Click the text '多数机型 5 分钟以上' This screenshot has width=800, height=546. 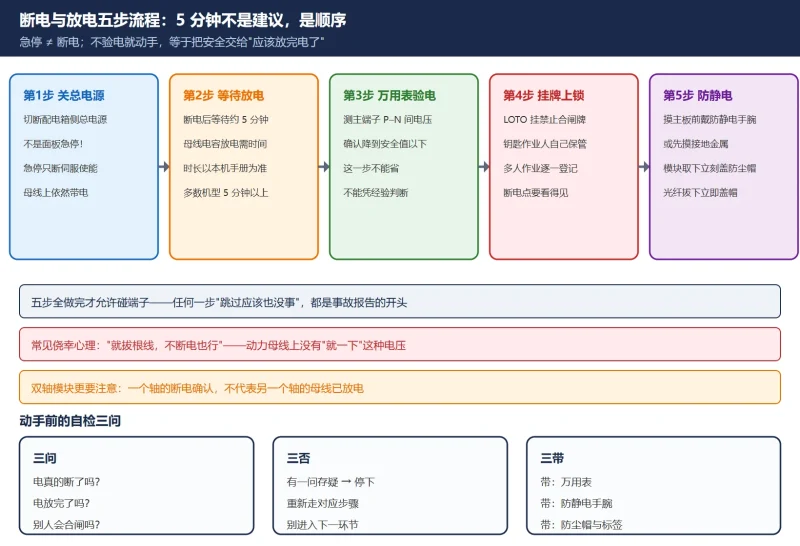click(x=226, y=192)
